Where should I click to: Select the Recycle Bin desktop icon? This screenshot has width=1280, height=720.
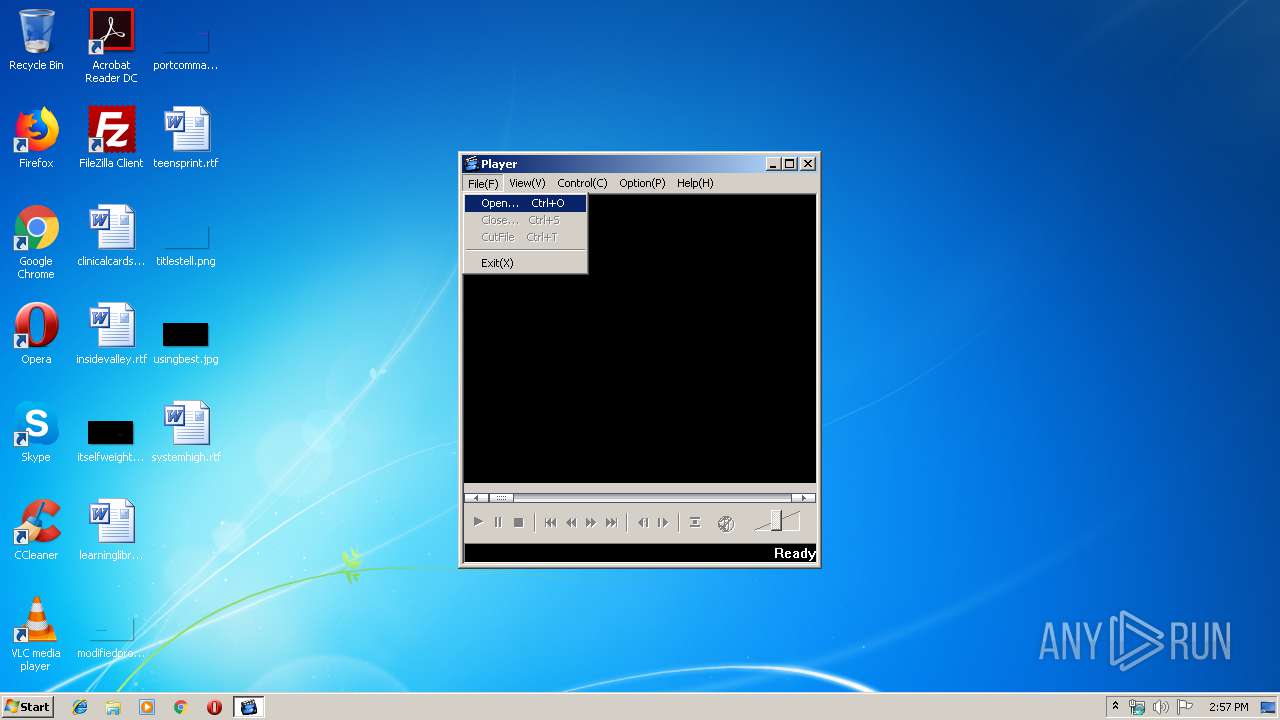click(x=36, y=40)
